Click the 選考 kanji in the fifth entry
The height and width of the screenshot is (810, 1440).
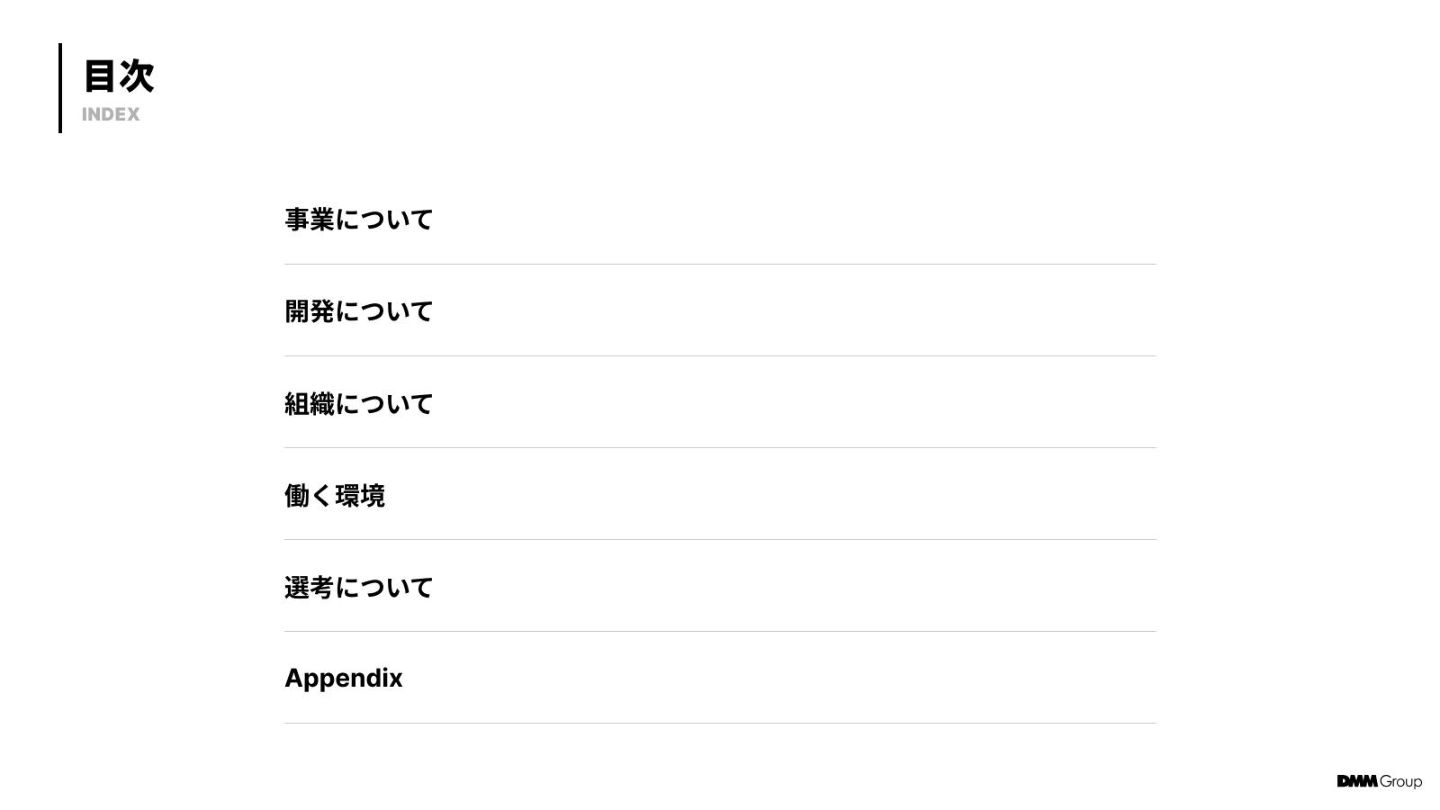308,587
